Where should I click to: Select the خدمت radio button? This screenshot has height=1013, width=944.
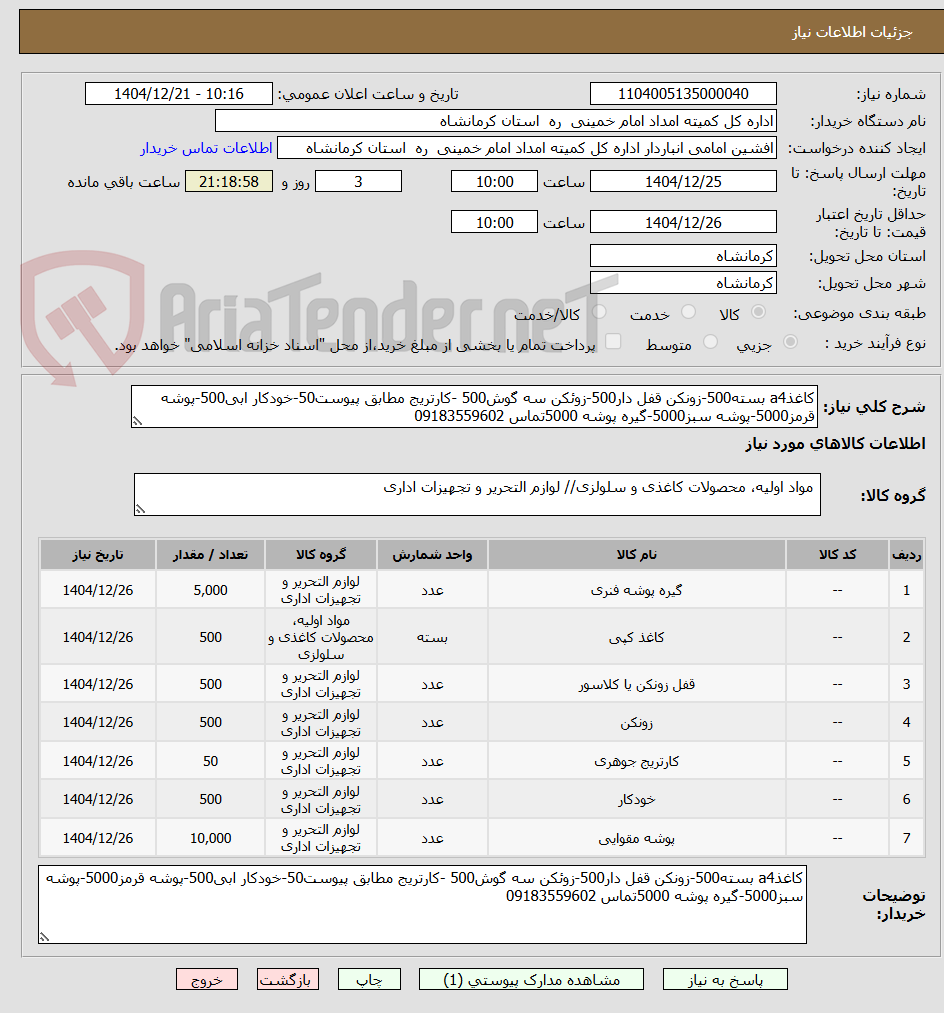(689, 312)
